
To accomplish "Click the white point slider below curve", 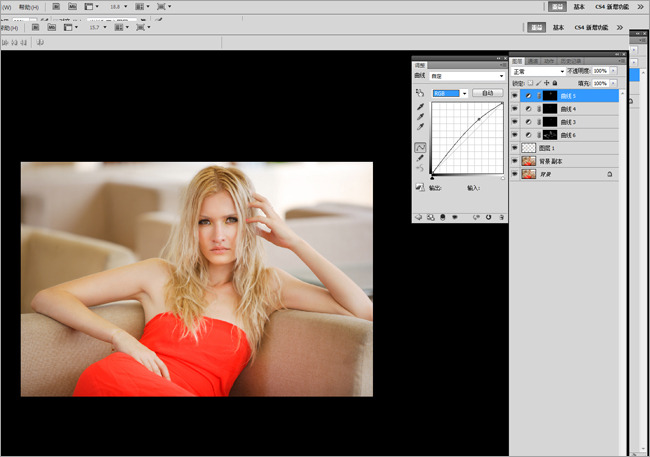I will [503, 178].
